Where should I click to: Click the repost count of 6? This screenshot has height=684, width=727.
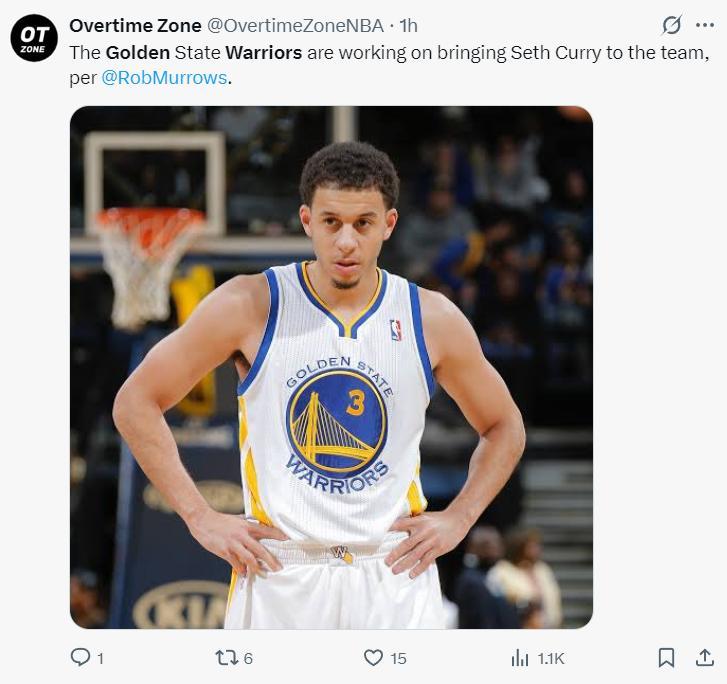coord(248,658)
